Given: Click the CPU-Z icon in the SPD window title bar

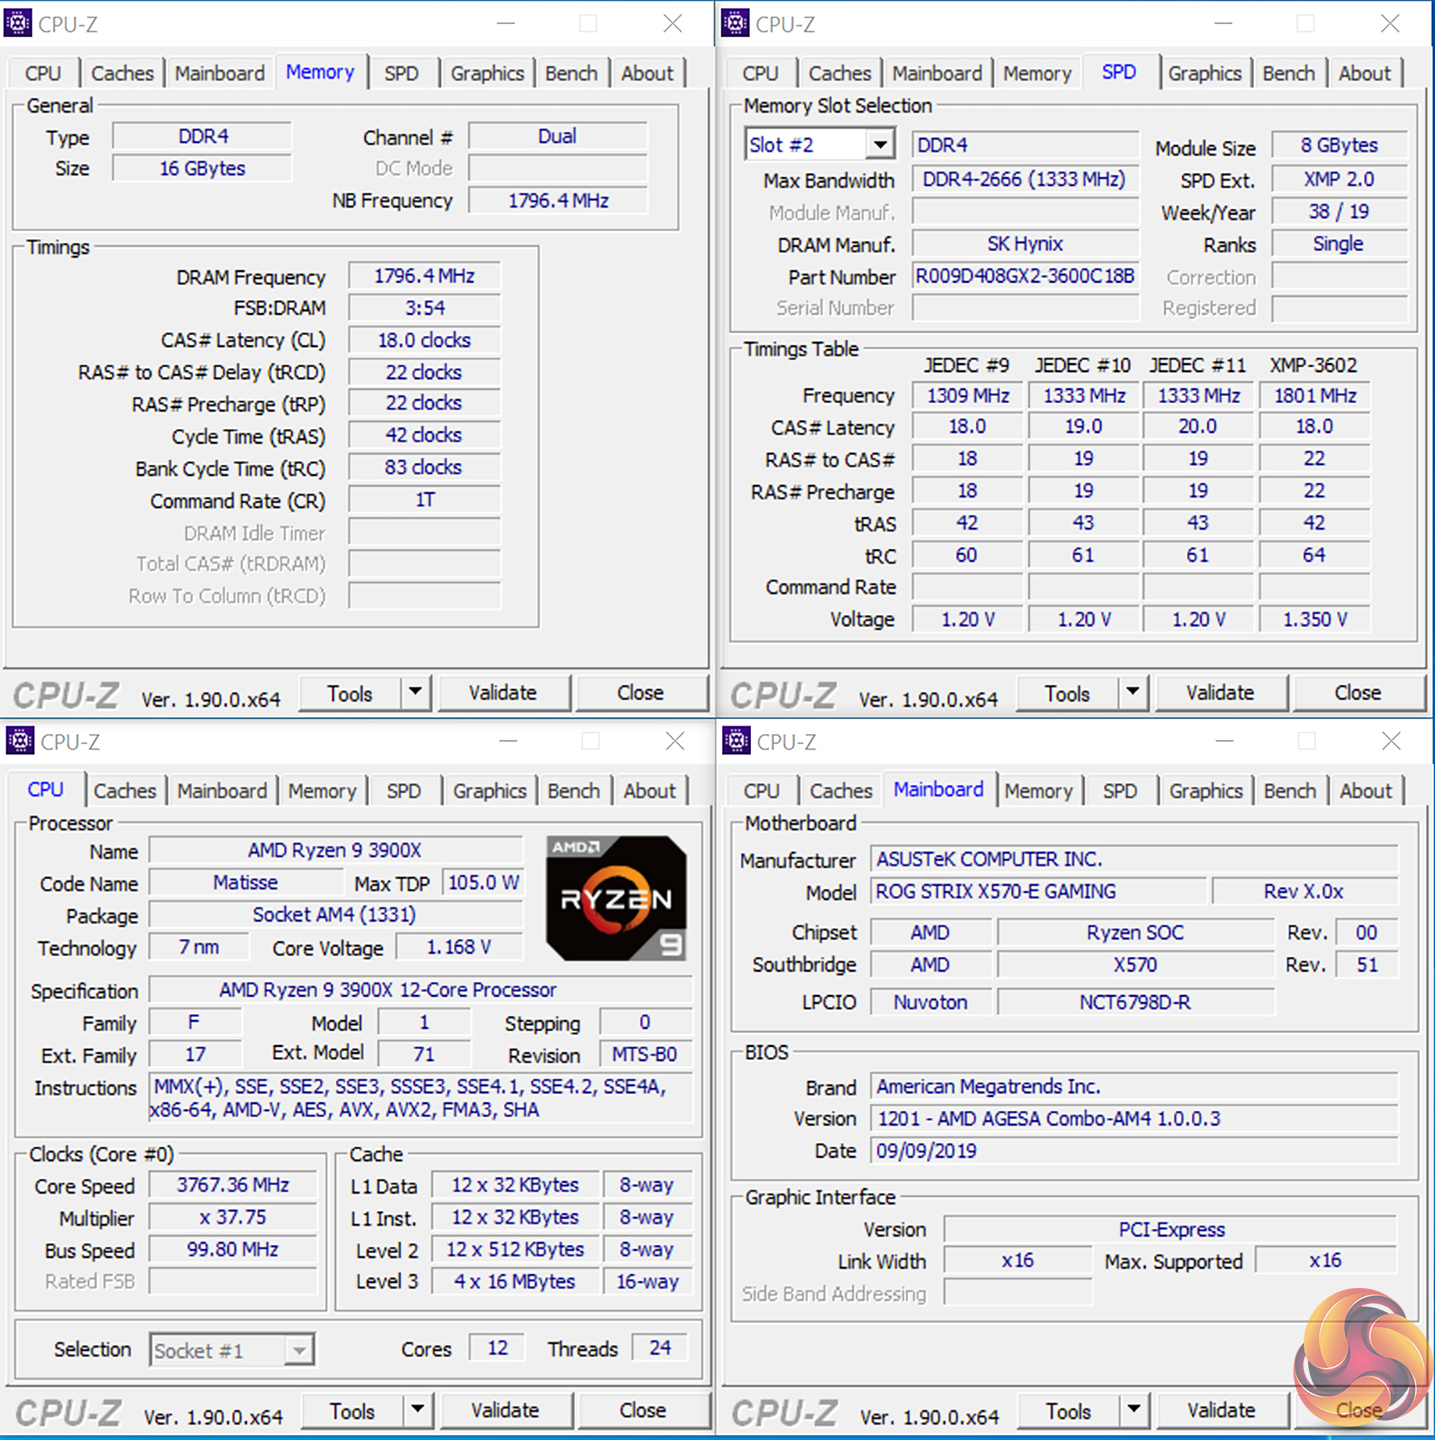Looking at the screenshot, I should pos(735,22).
